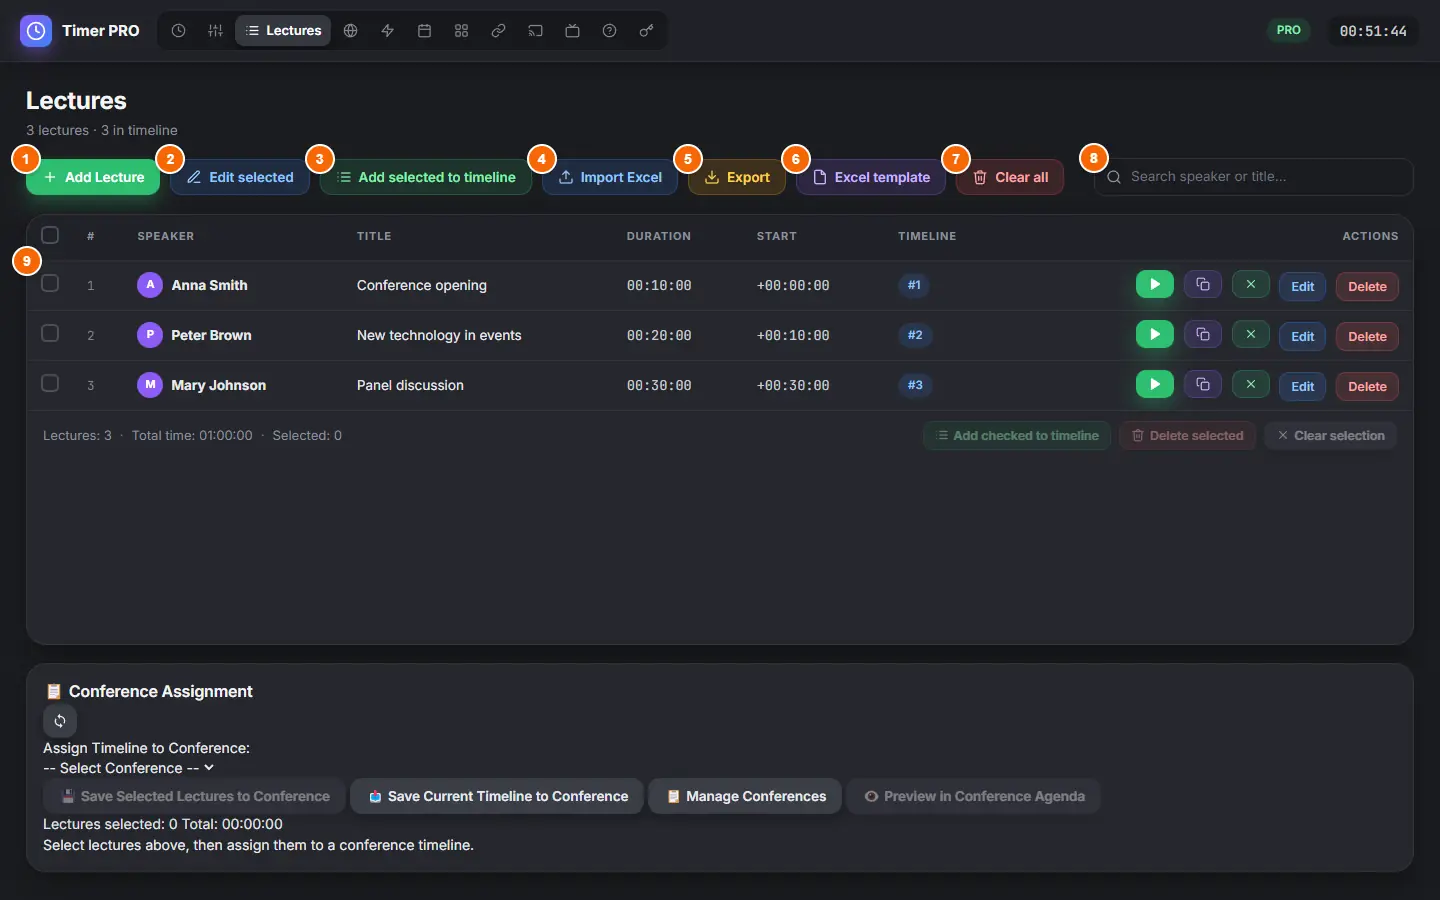Click the Add Lecture button
Viewport: 1440px width, 900px height.
(x=93, y=177)
